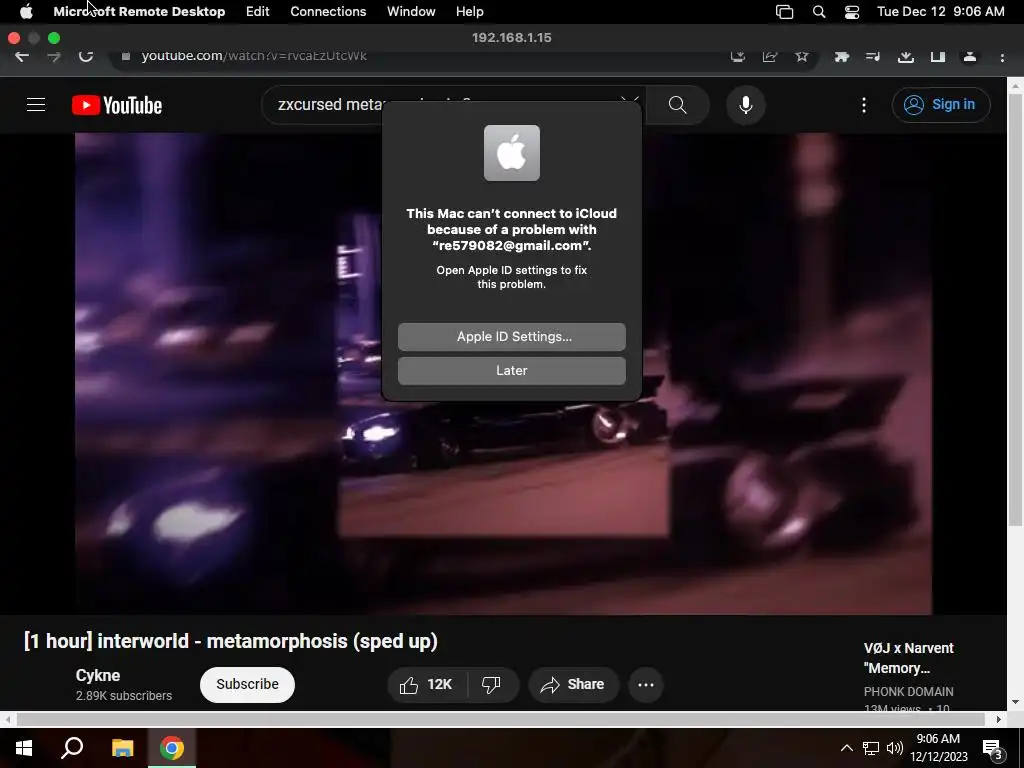Open the macOS Apple menu
The image size is (1024, 768).
26,12
